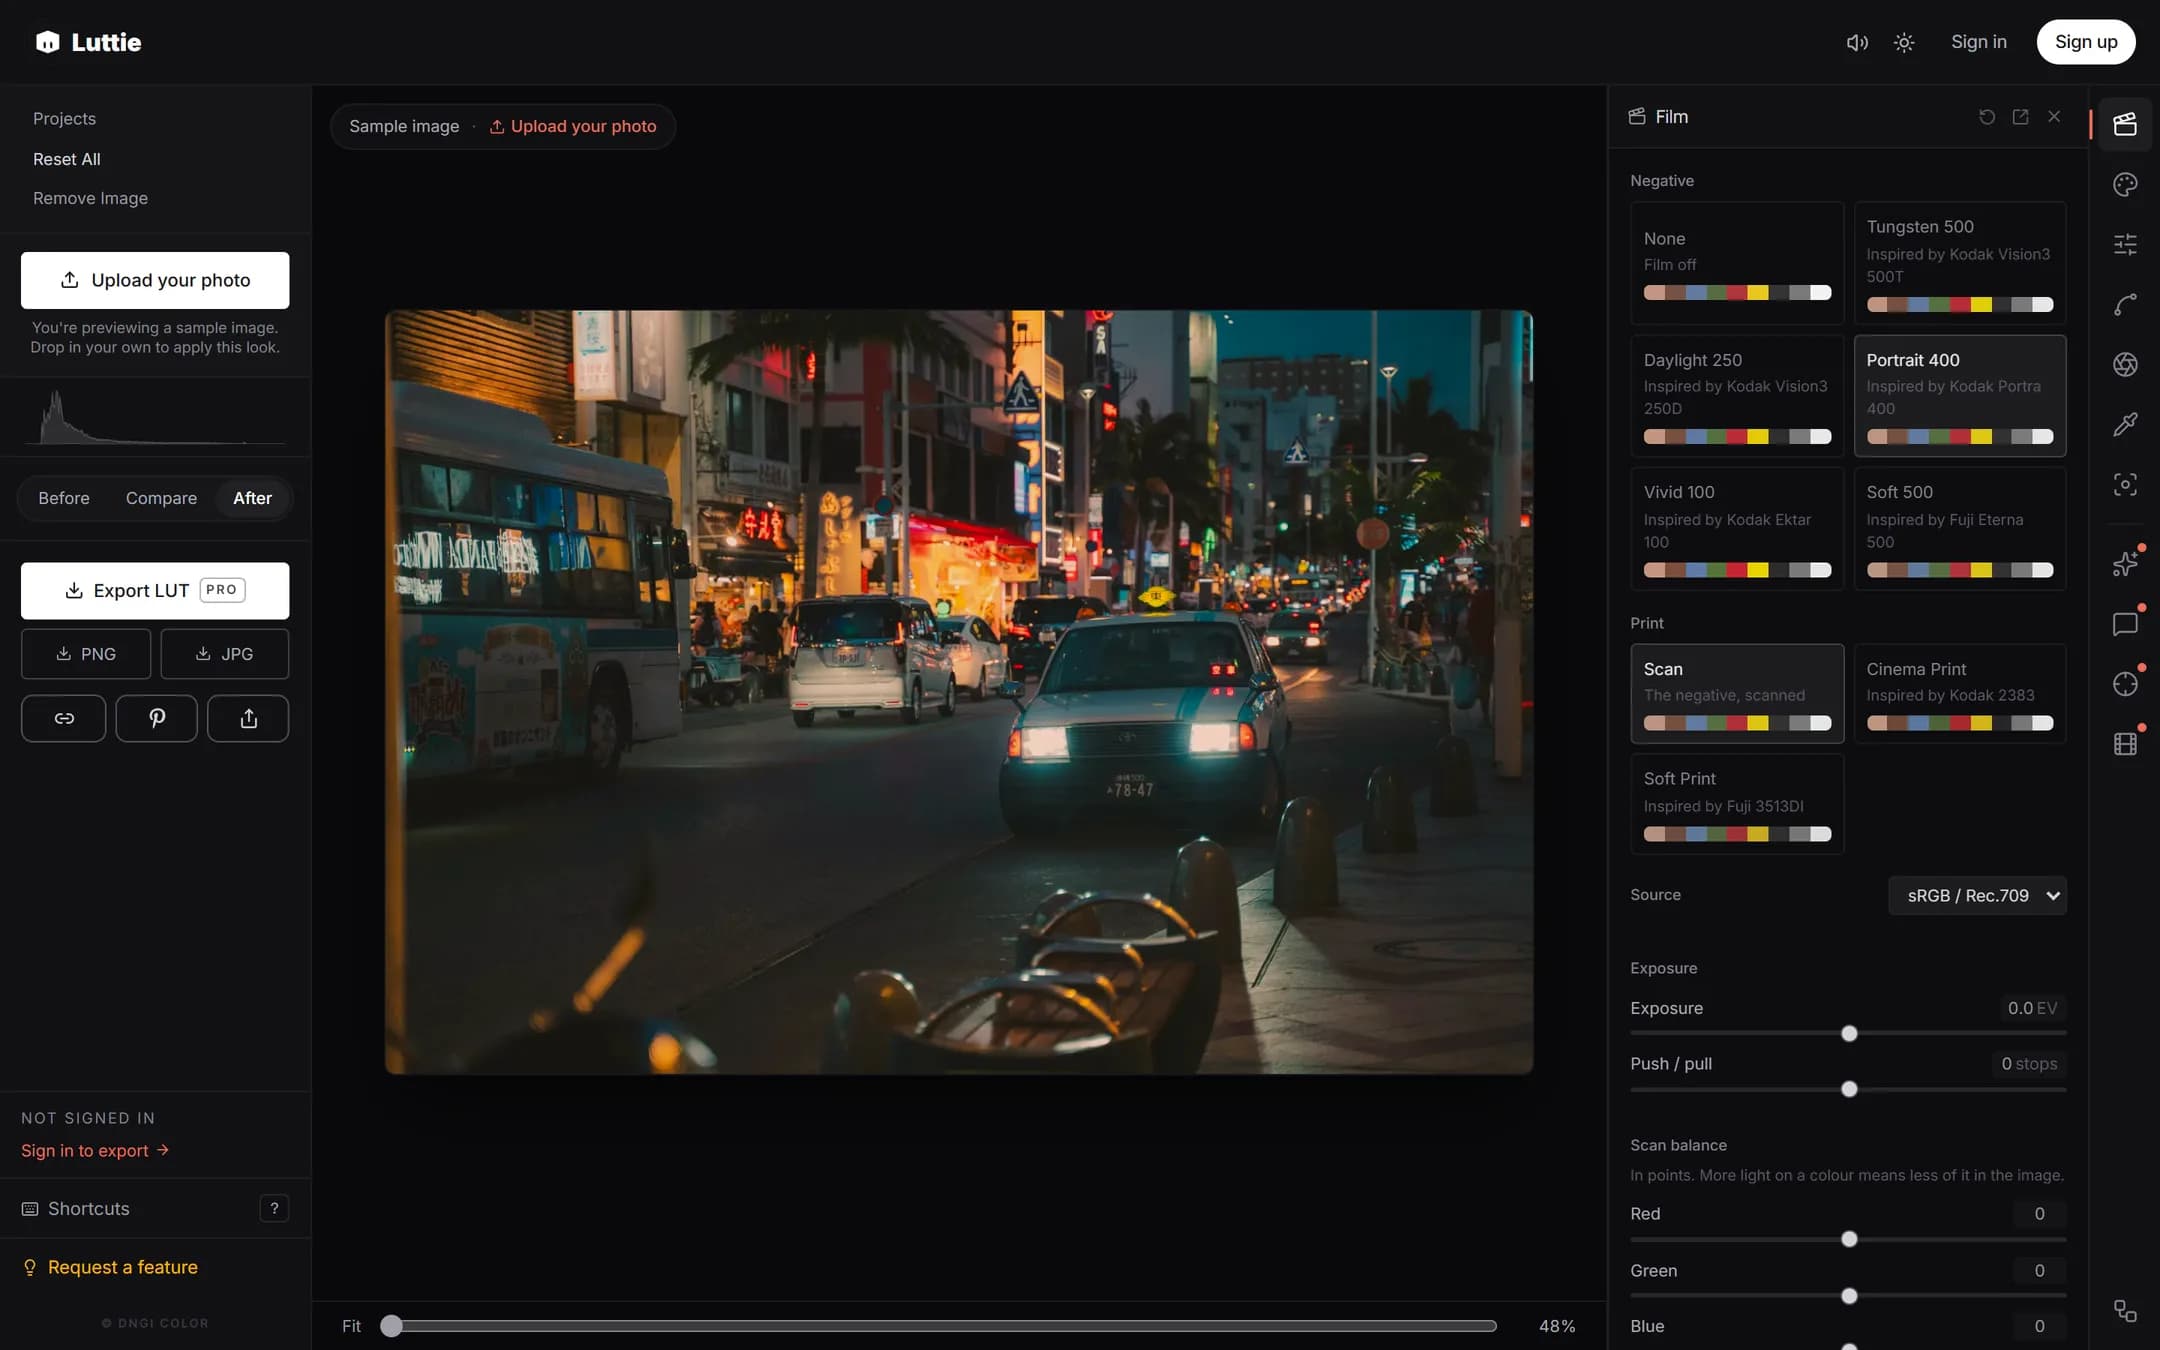This screenshot has height=1350, width=2160.
Task: Open the Source sRGB / Rec.709 dropdown
Action: click(1976, 895)
